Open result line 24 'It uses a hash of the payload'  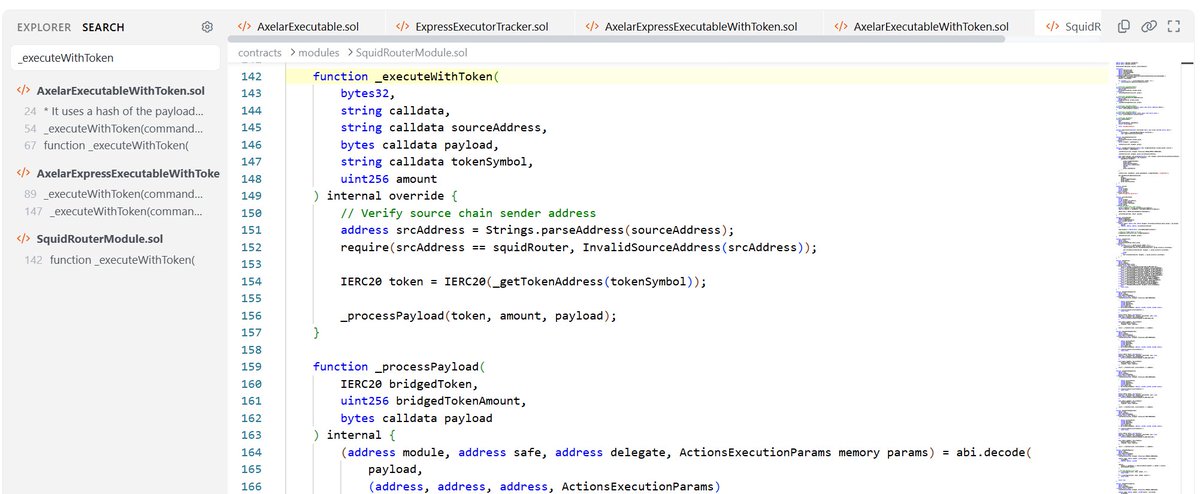[113, 111]
